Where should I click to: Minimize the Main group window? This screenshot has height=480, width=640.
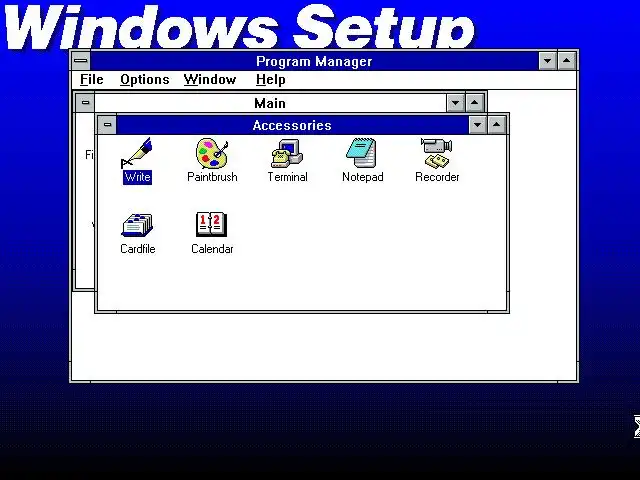pos(456,103)
